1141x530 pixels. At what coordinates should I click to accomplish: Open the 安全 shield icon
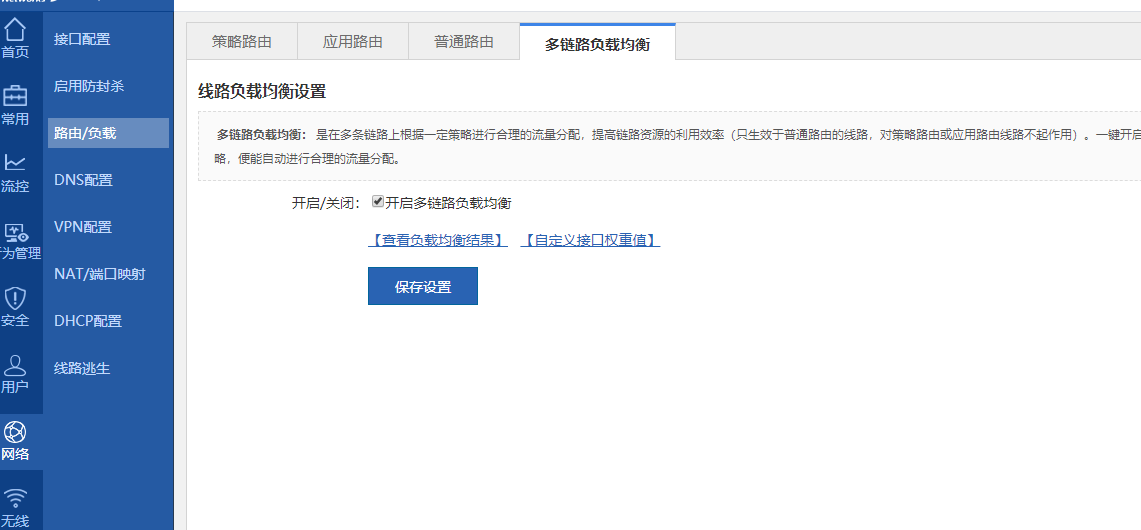click(15, 298)
